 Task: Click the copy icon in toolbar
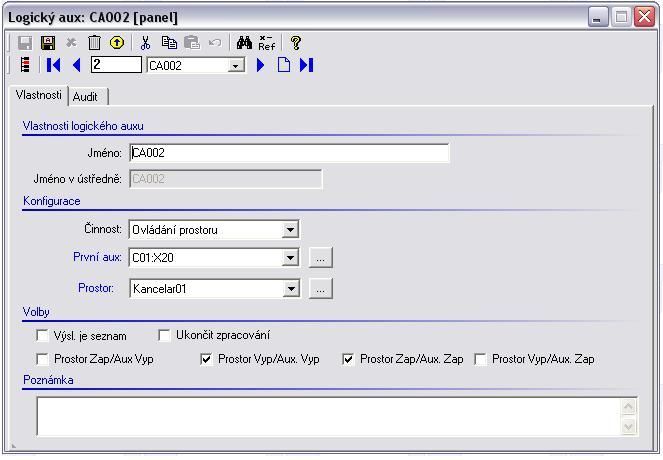(x=169, y=43)
